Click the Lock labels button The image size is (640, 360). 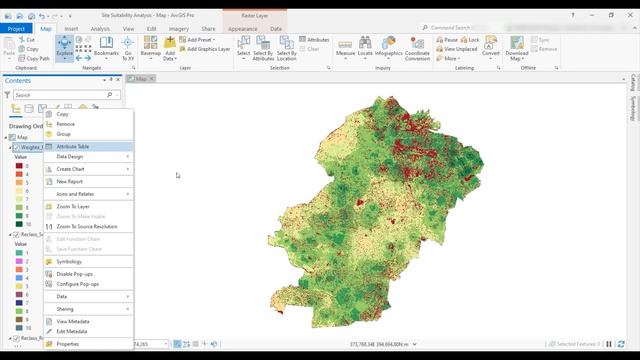click(470, 40)
